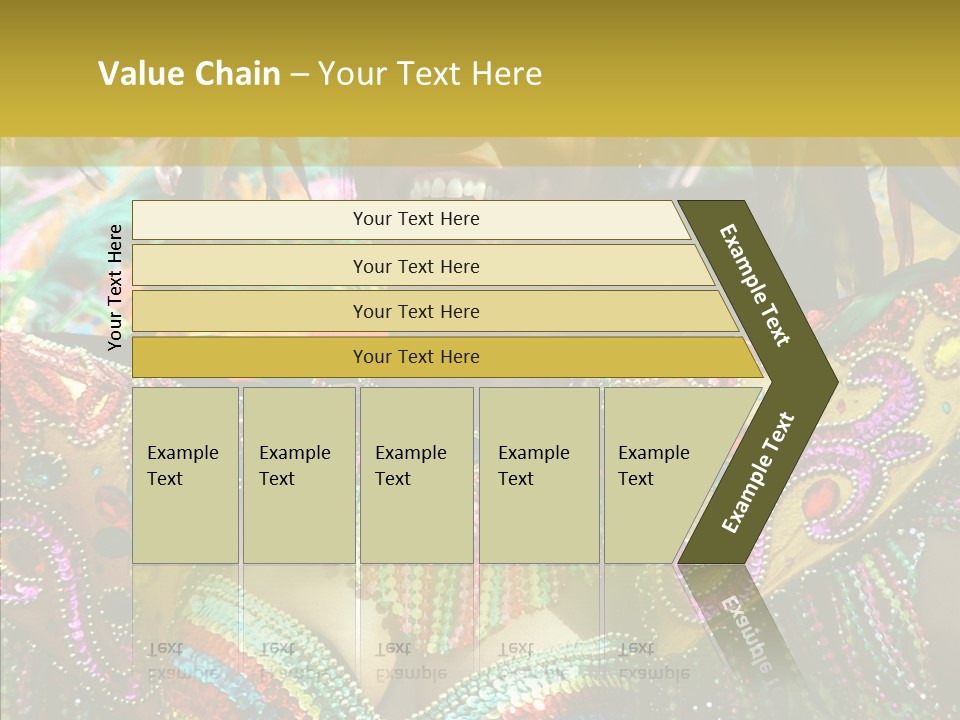Click the white teeth in the background photo
The height and width of the screenshot is (720, 960).
coord(454,188)
